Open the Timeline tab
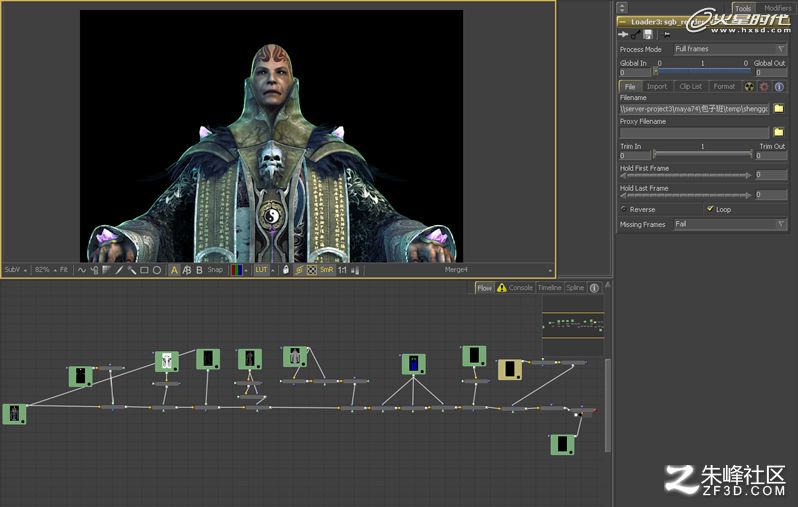Image resolution: width=798 pixels, height=507 pixels. pos(550,288)
